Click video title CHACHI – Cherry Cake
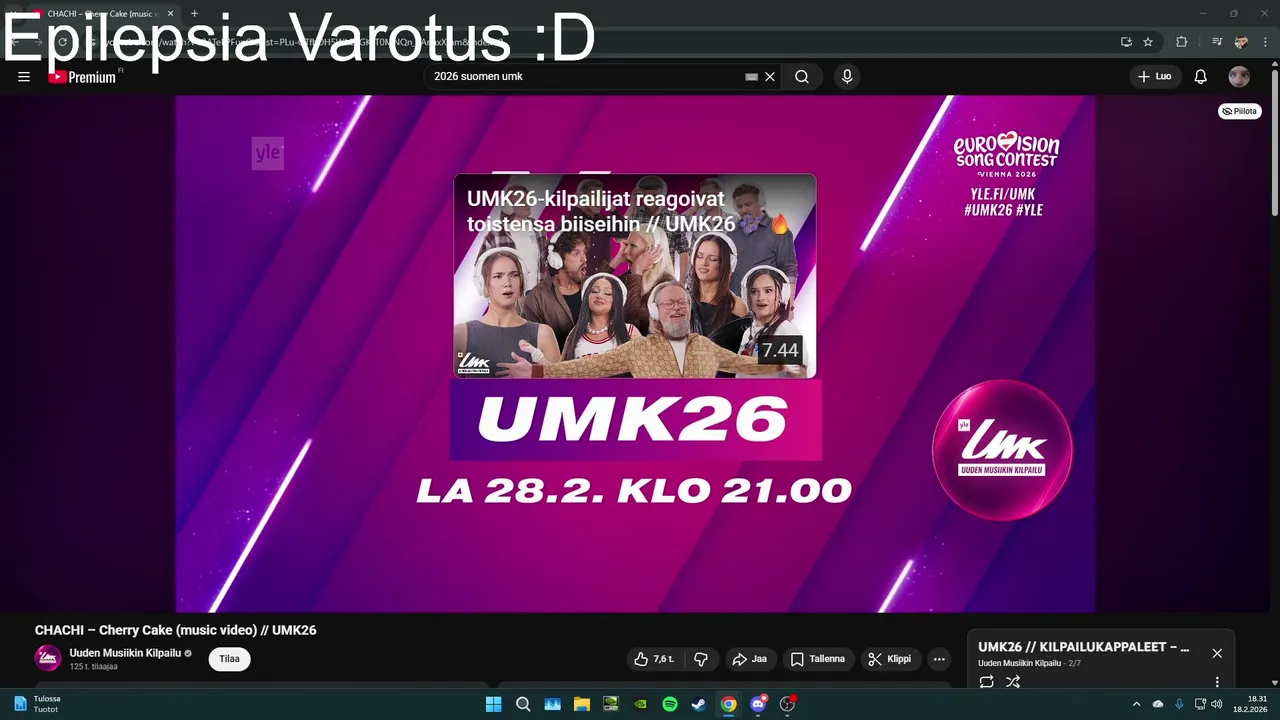Screen dimensions: 1280x720 [175, 630]
